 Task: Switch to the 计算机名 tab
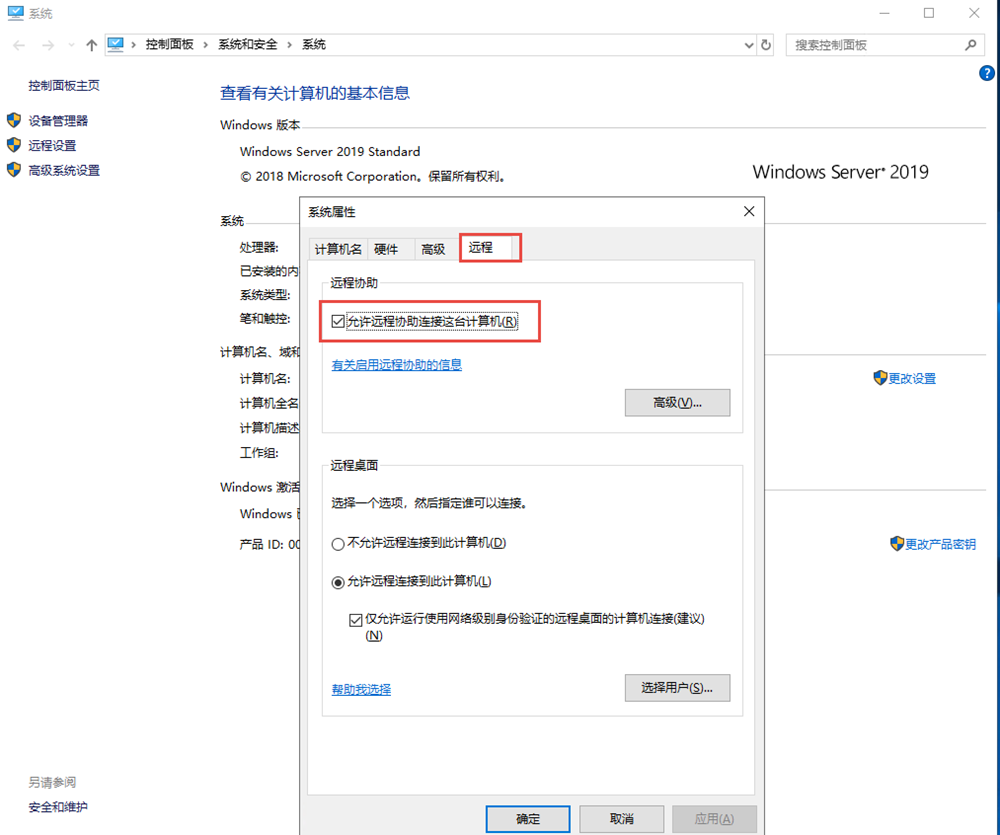click(338, 249)
